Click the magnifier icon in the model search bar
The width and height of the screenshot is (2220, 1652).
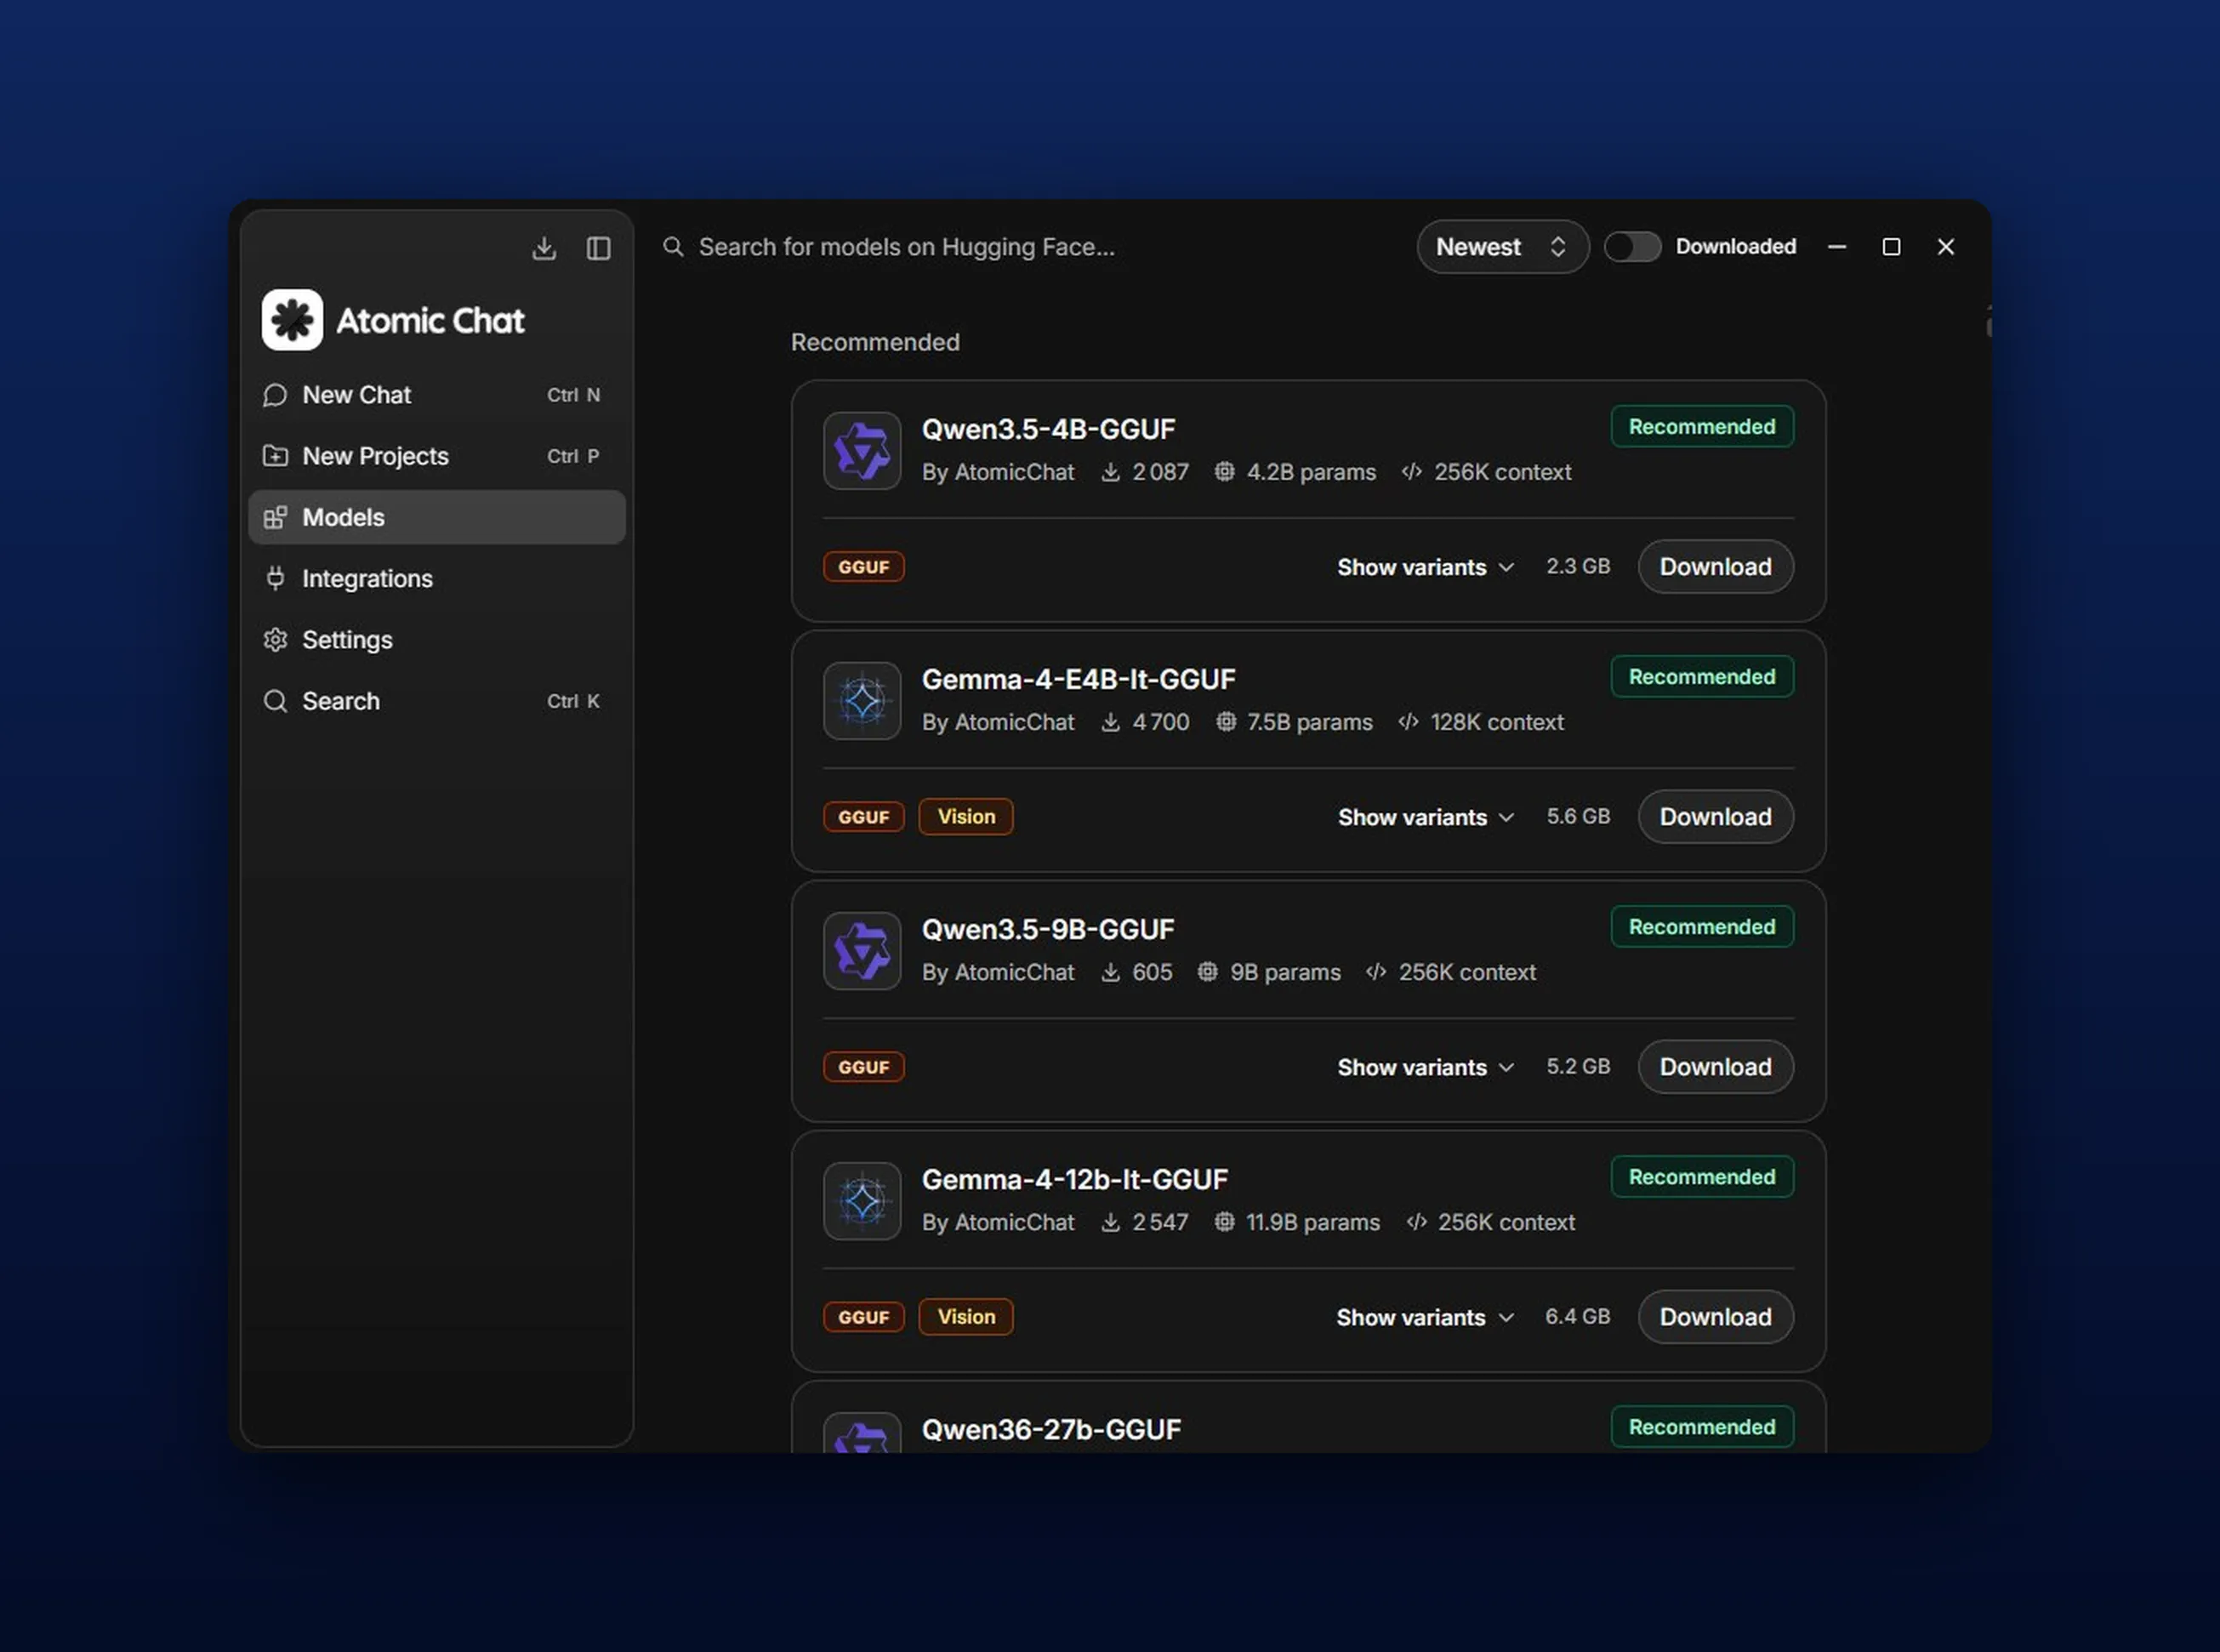[x=673, y=247]
